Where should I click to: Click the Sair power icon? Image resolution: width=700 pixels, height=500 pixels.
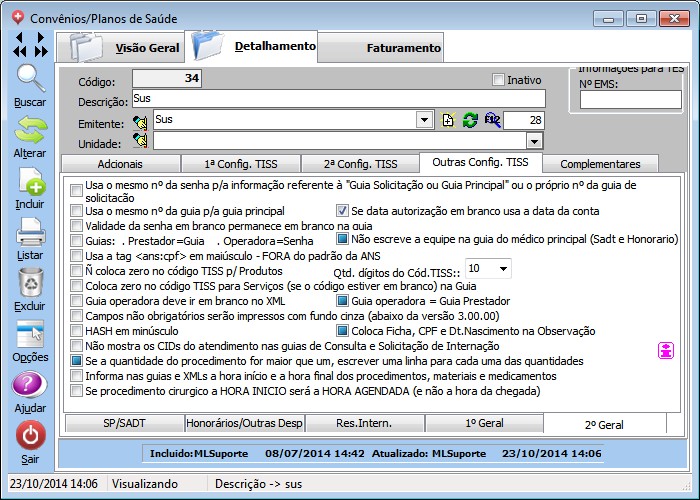[x=29, y=437]
